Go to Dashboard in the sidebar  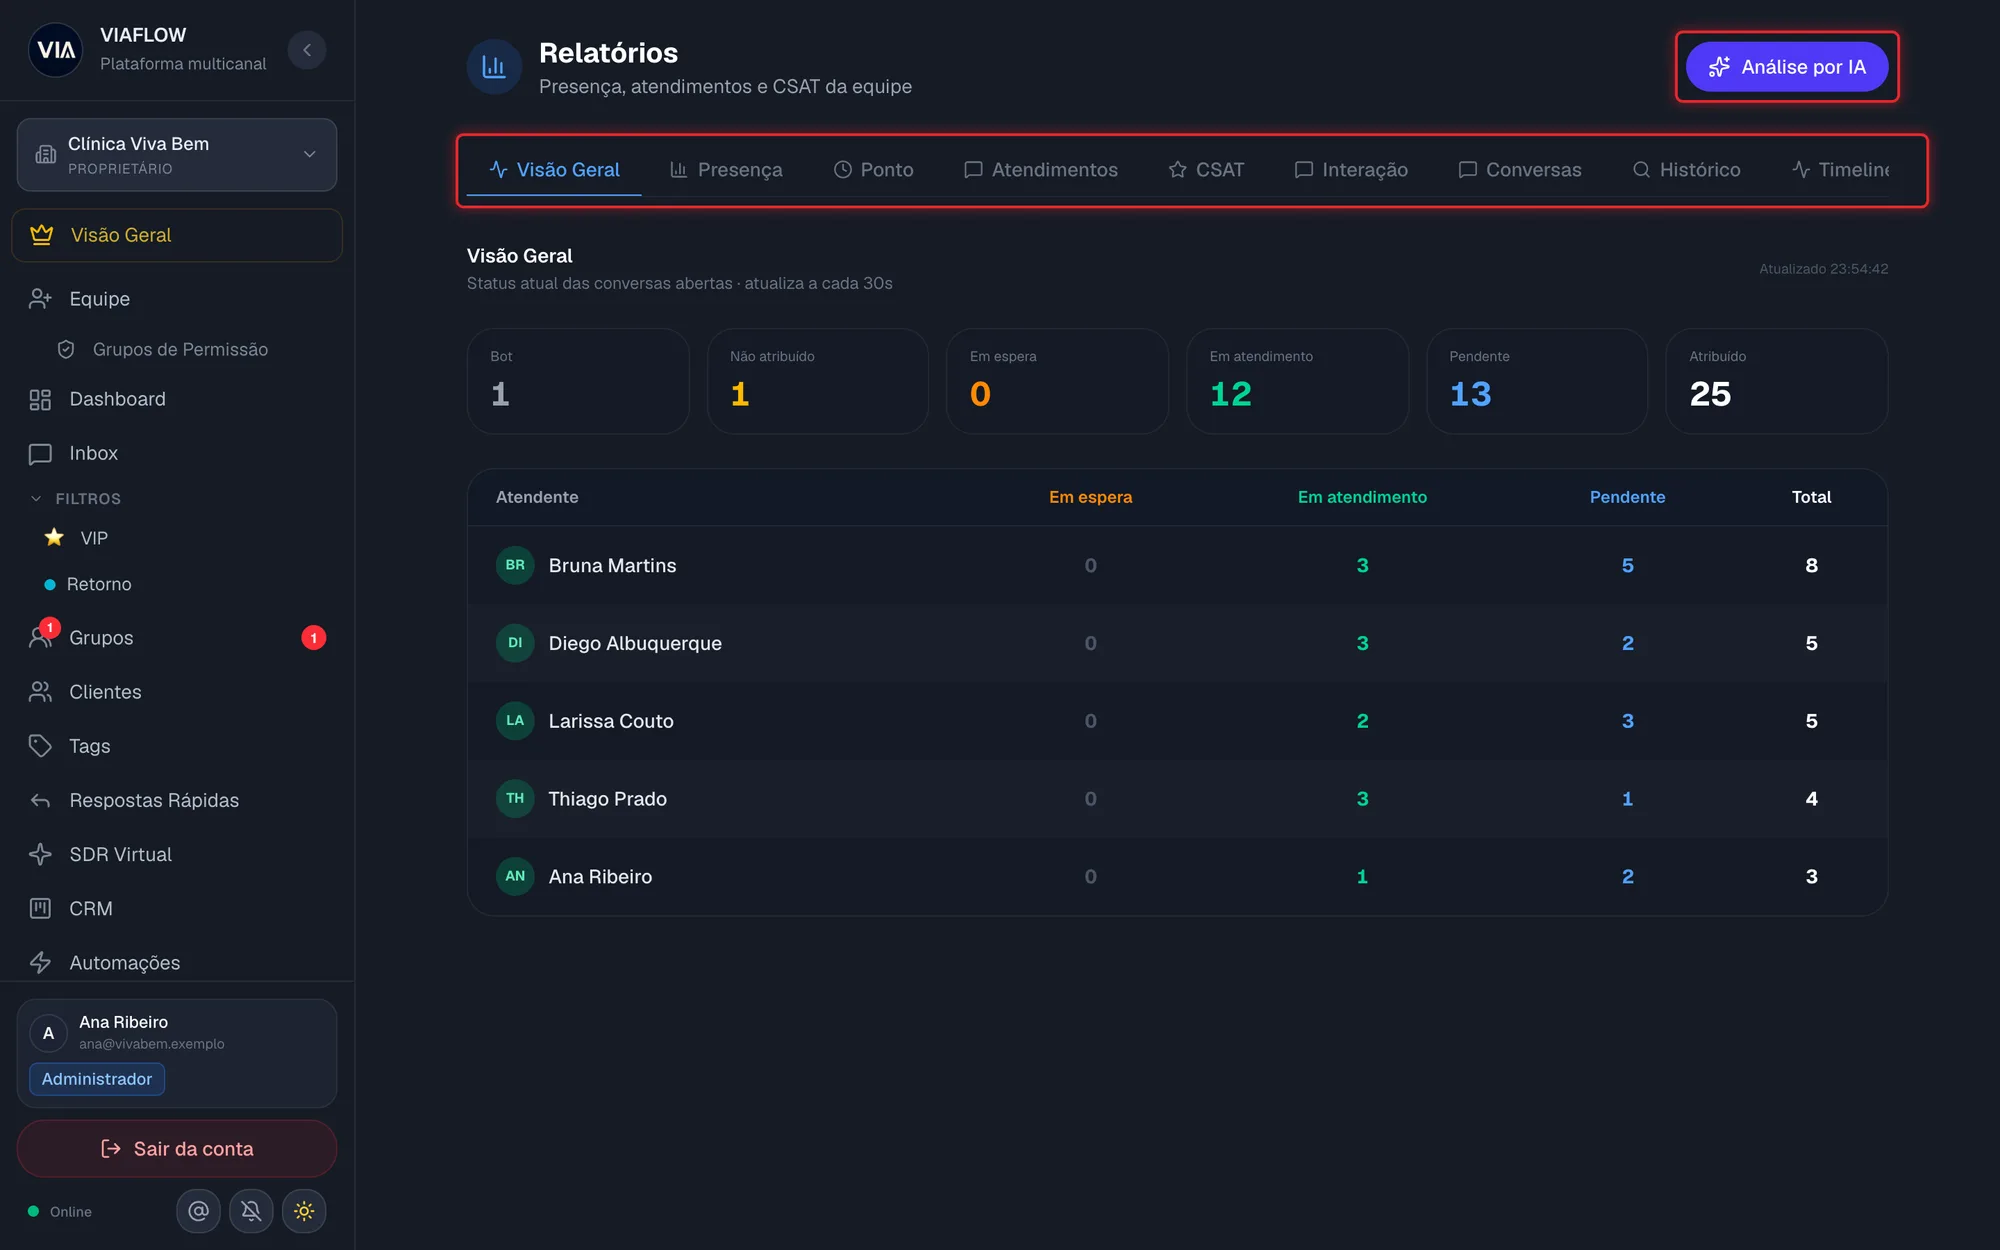coord(177,399)
